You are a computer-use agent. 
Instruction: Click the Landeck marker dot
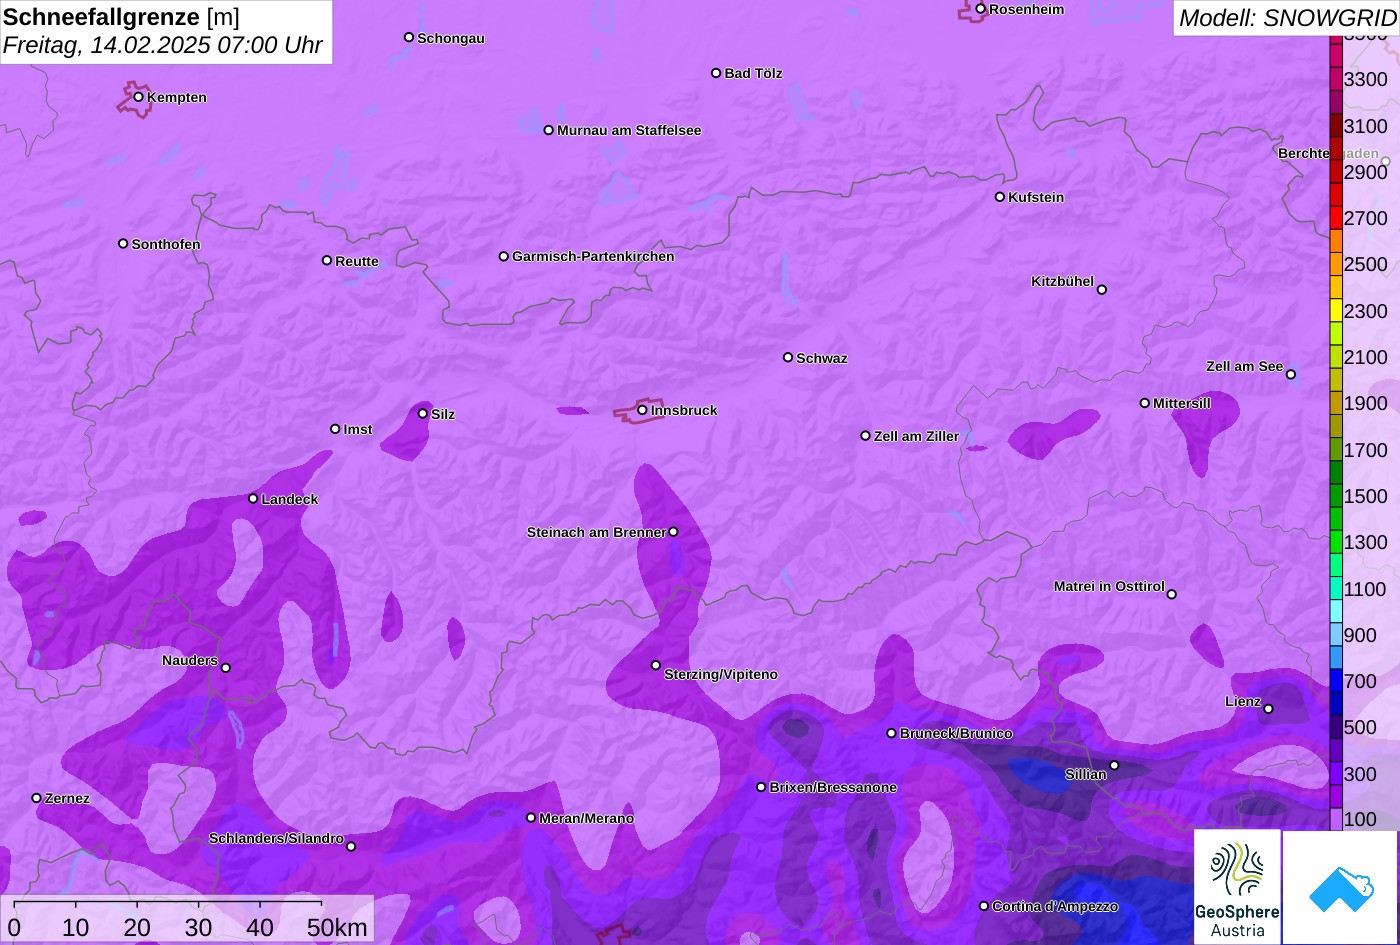click(253, 499)
